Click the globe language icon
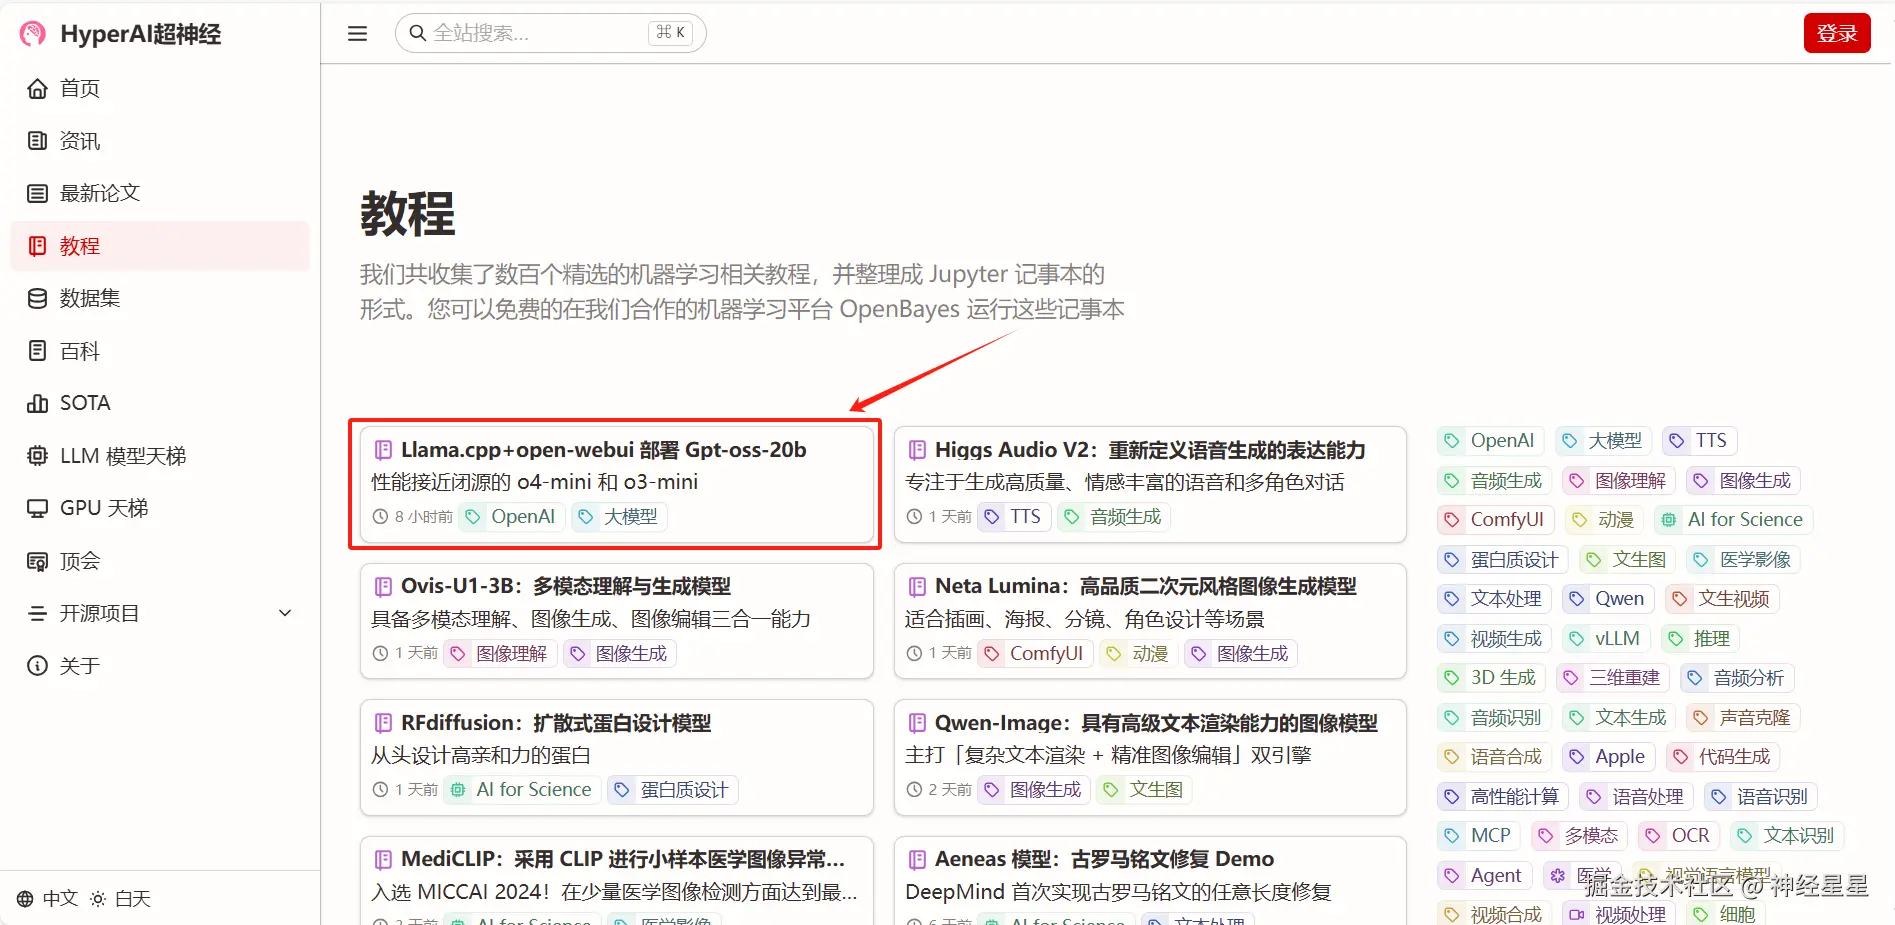The height and width of the screenshot is (925, 1895). [x=25, y=899]
